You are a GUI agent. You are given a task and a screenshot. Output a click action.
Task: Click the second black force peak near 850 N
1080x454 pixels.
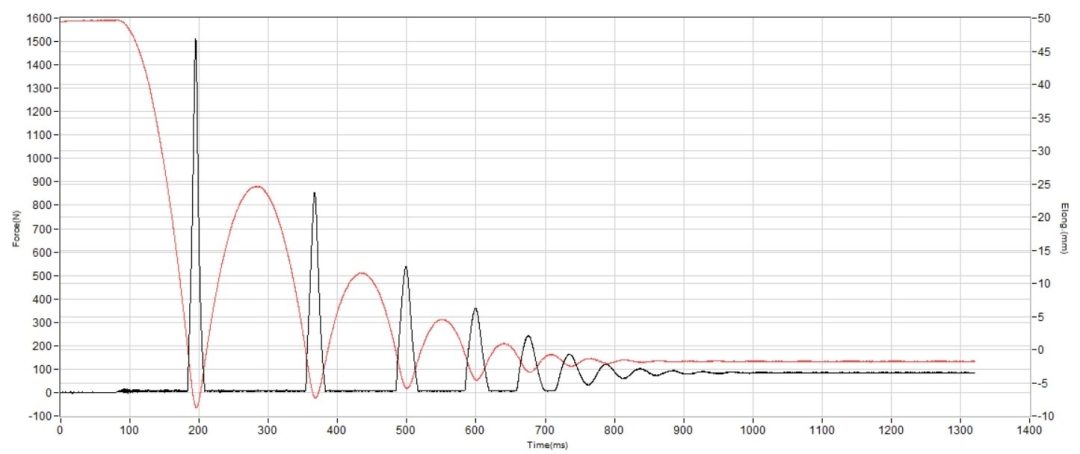[x=315, y=194]
